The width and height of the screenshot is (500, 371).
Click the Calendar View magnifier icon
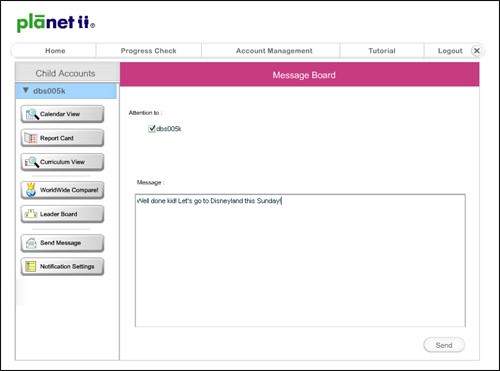click(32, 114)
